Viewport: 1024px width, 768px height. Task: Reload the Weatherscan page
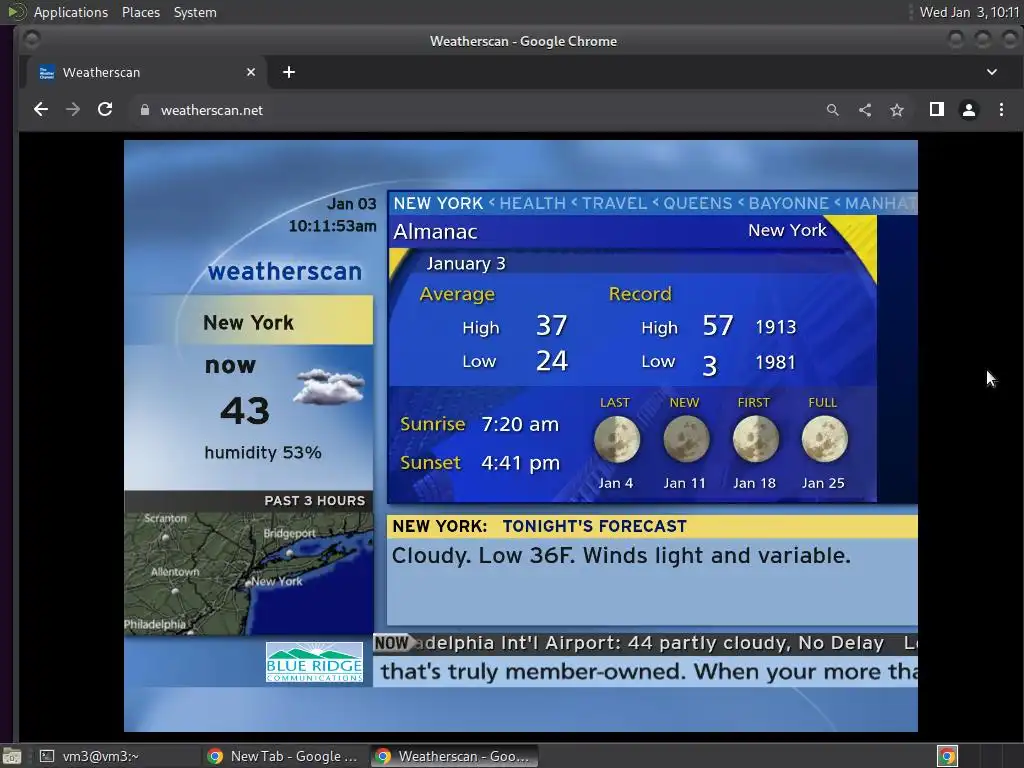pos(105,110)
